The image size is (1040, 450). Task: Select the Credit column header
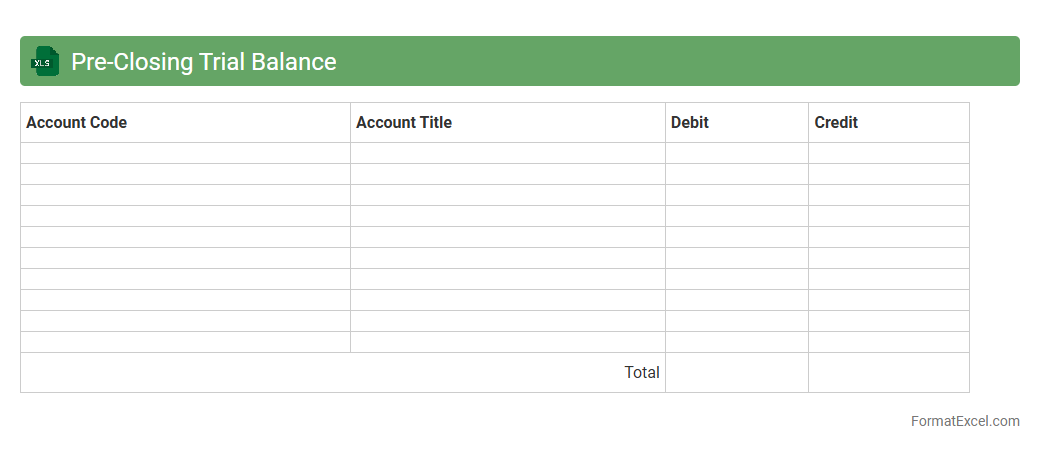[888, 122]
